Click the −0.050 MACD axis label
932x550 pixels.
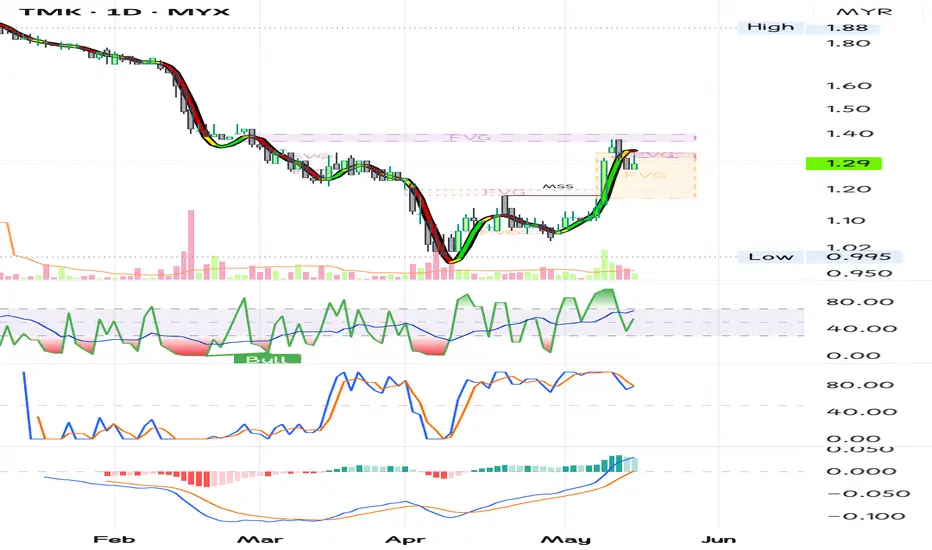[x=868, y=494]
